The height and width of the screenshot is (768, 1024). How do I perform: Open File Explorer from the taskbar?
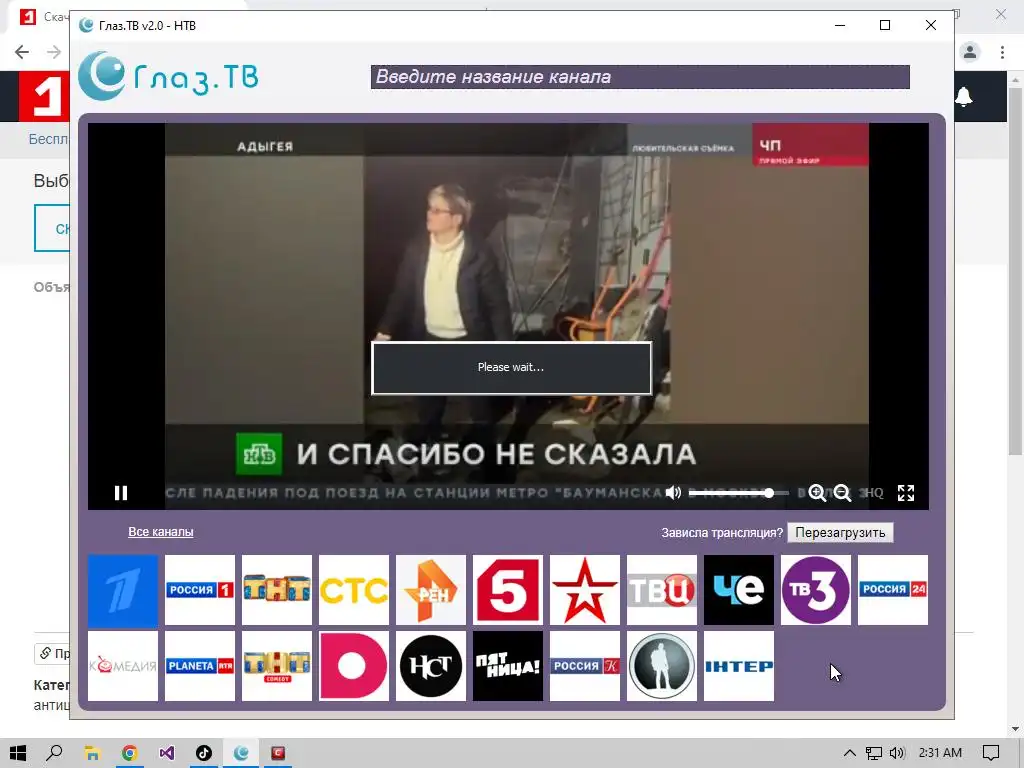point(92,753)
